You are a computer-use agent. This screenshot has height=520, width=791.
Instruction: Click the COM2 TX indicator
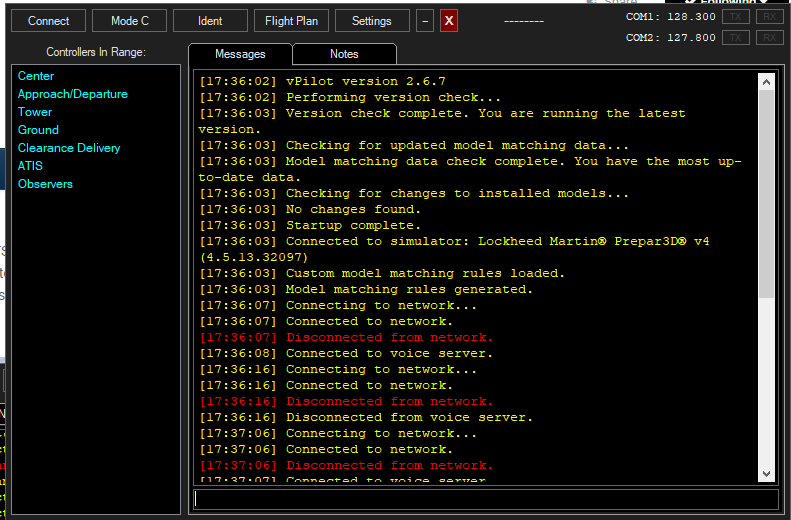[735, 38]
